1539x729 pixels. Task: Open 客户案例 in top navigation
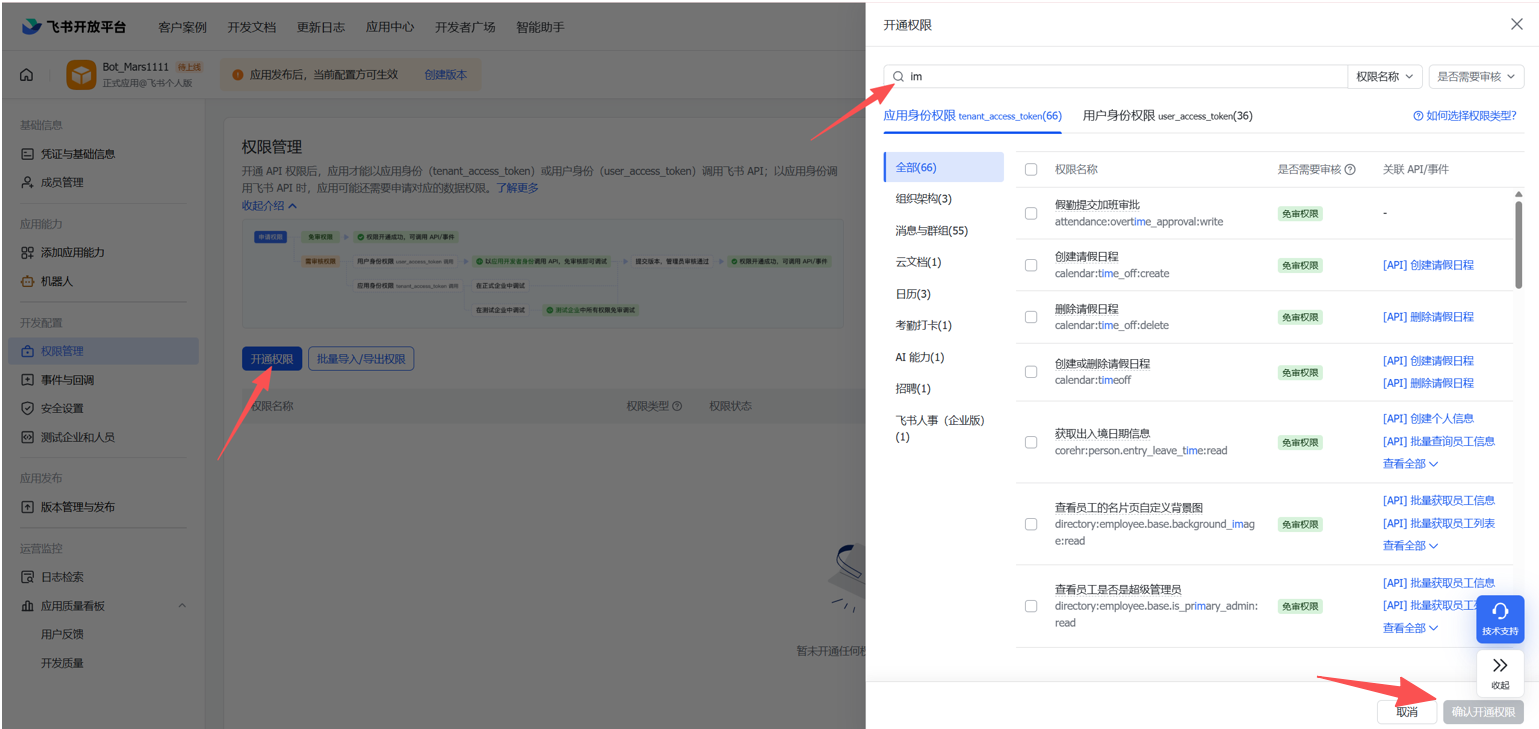click(182, 27)
